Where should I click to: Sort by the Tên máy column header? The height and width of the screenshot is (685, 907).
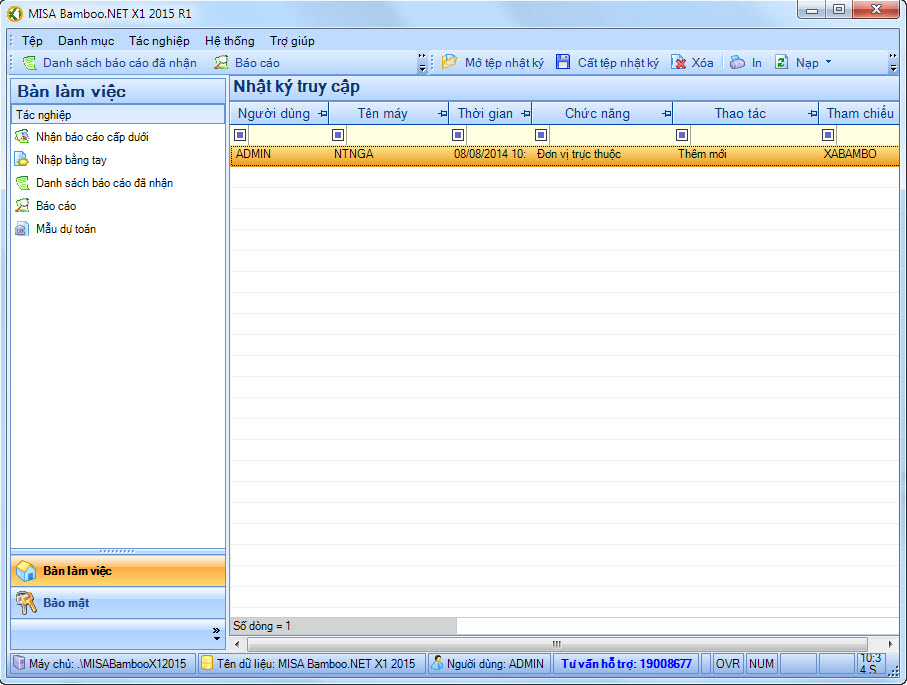pyautogui.click(x=382, y=114)
